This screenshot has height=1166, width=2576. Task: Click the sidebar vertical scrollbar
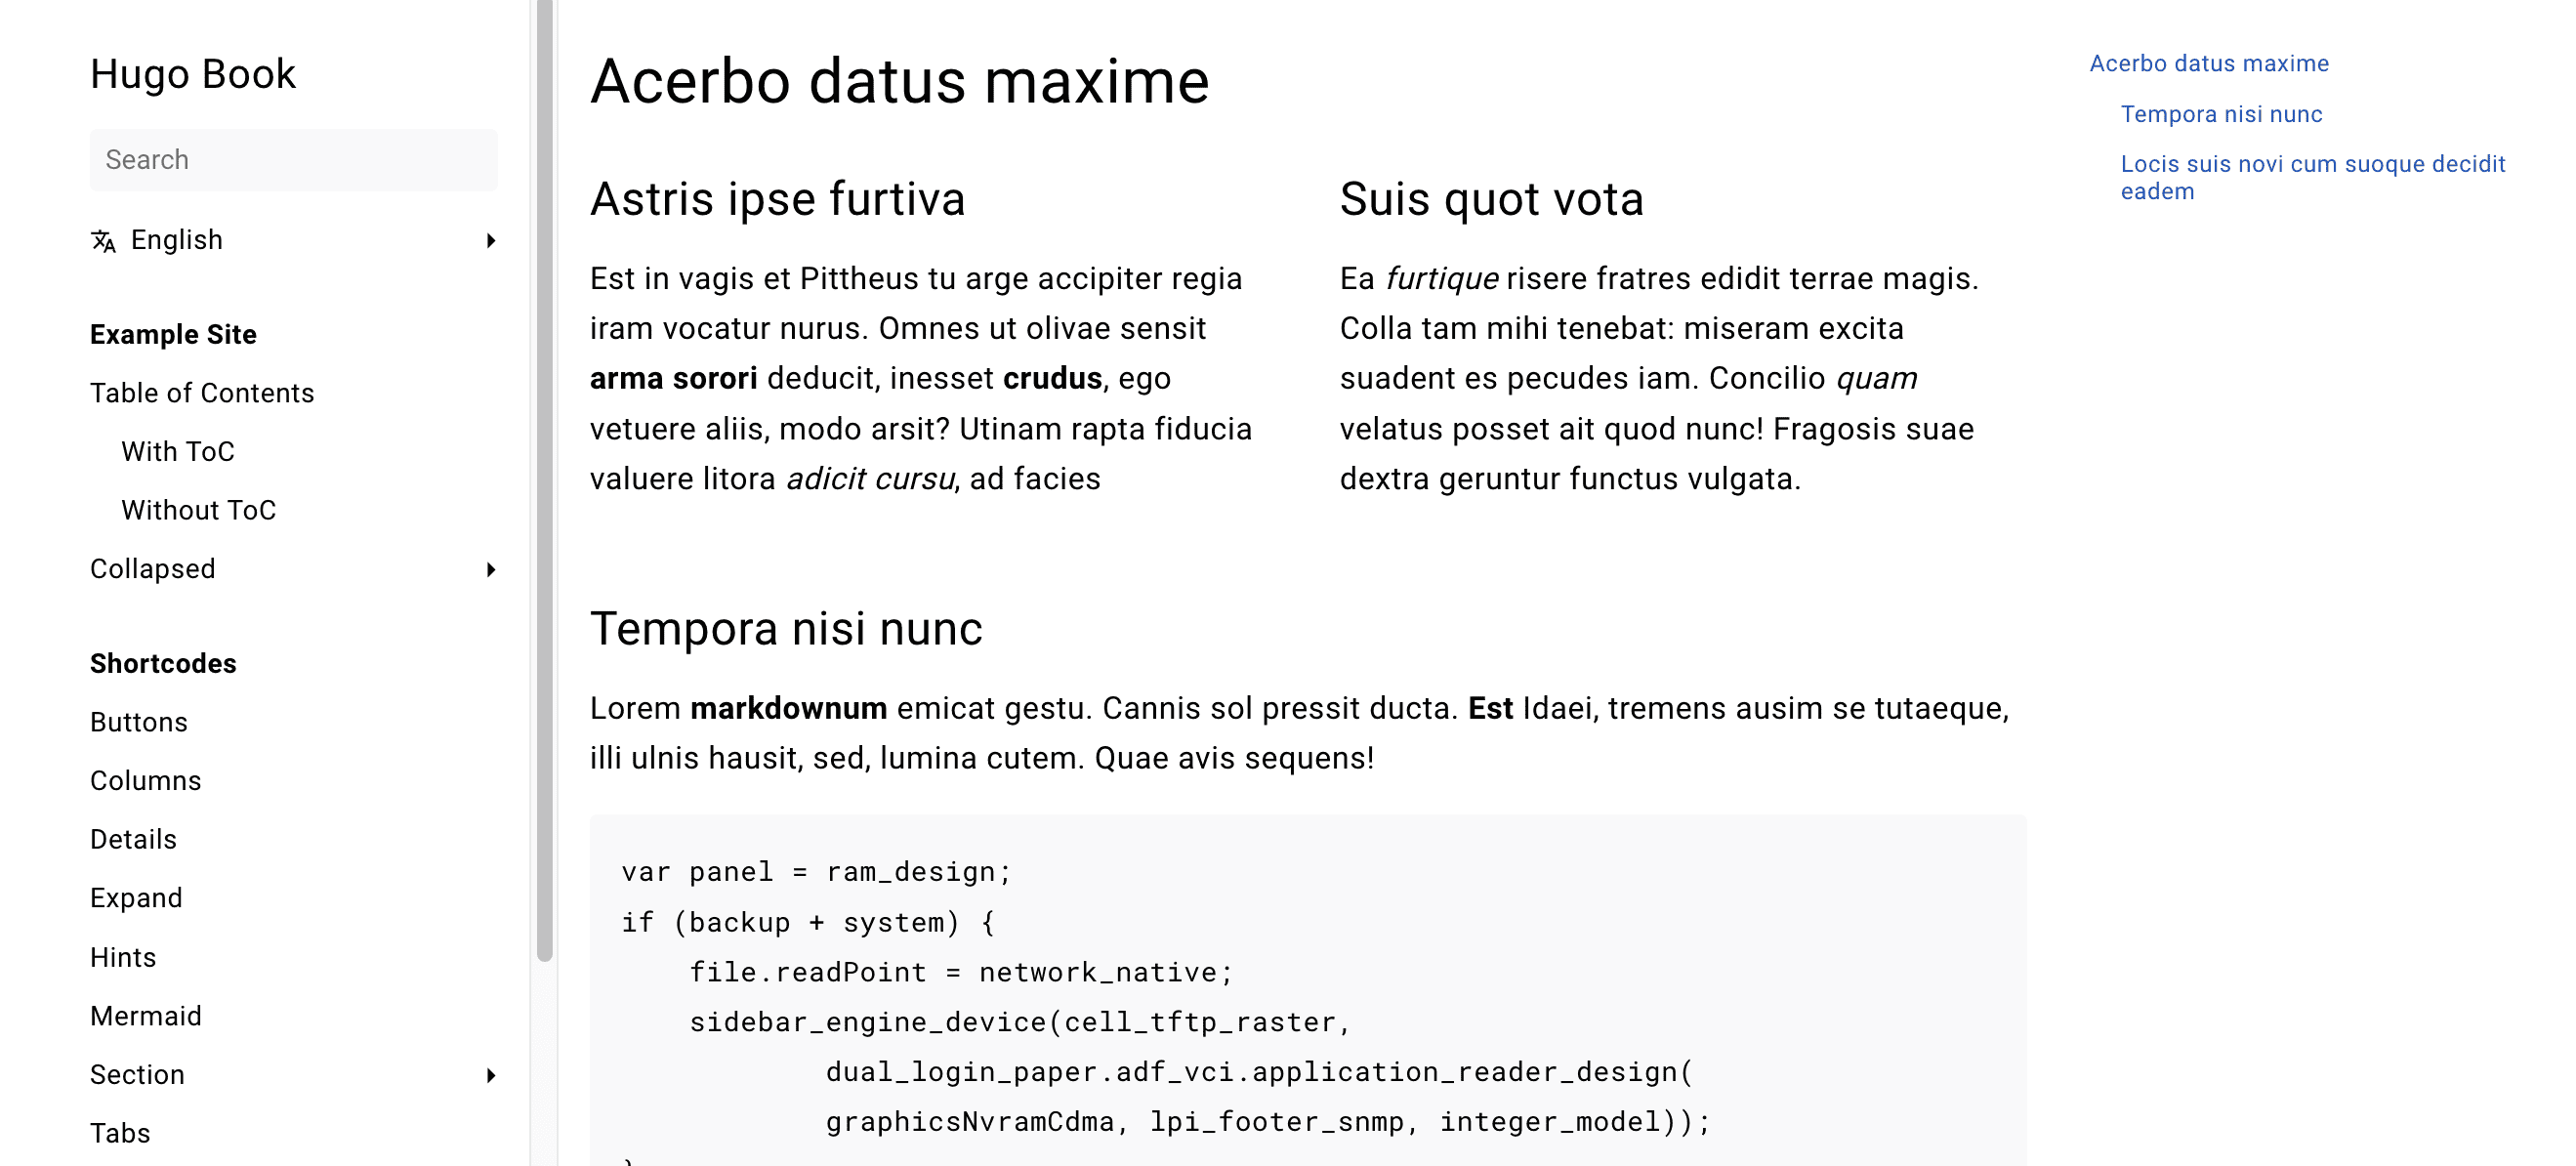[x=545, y=480]
